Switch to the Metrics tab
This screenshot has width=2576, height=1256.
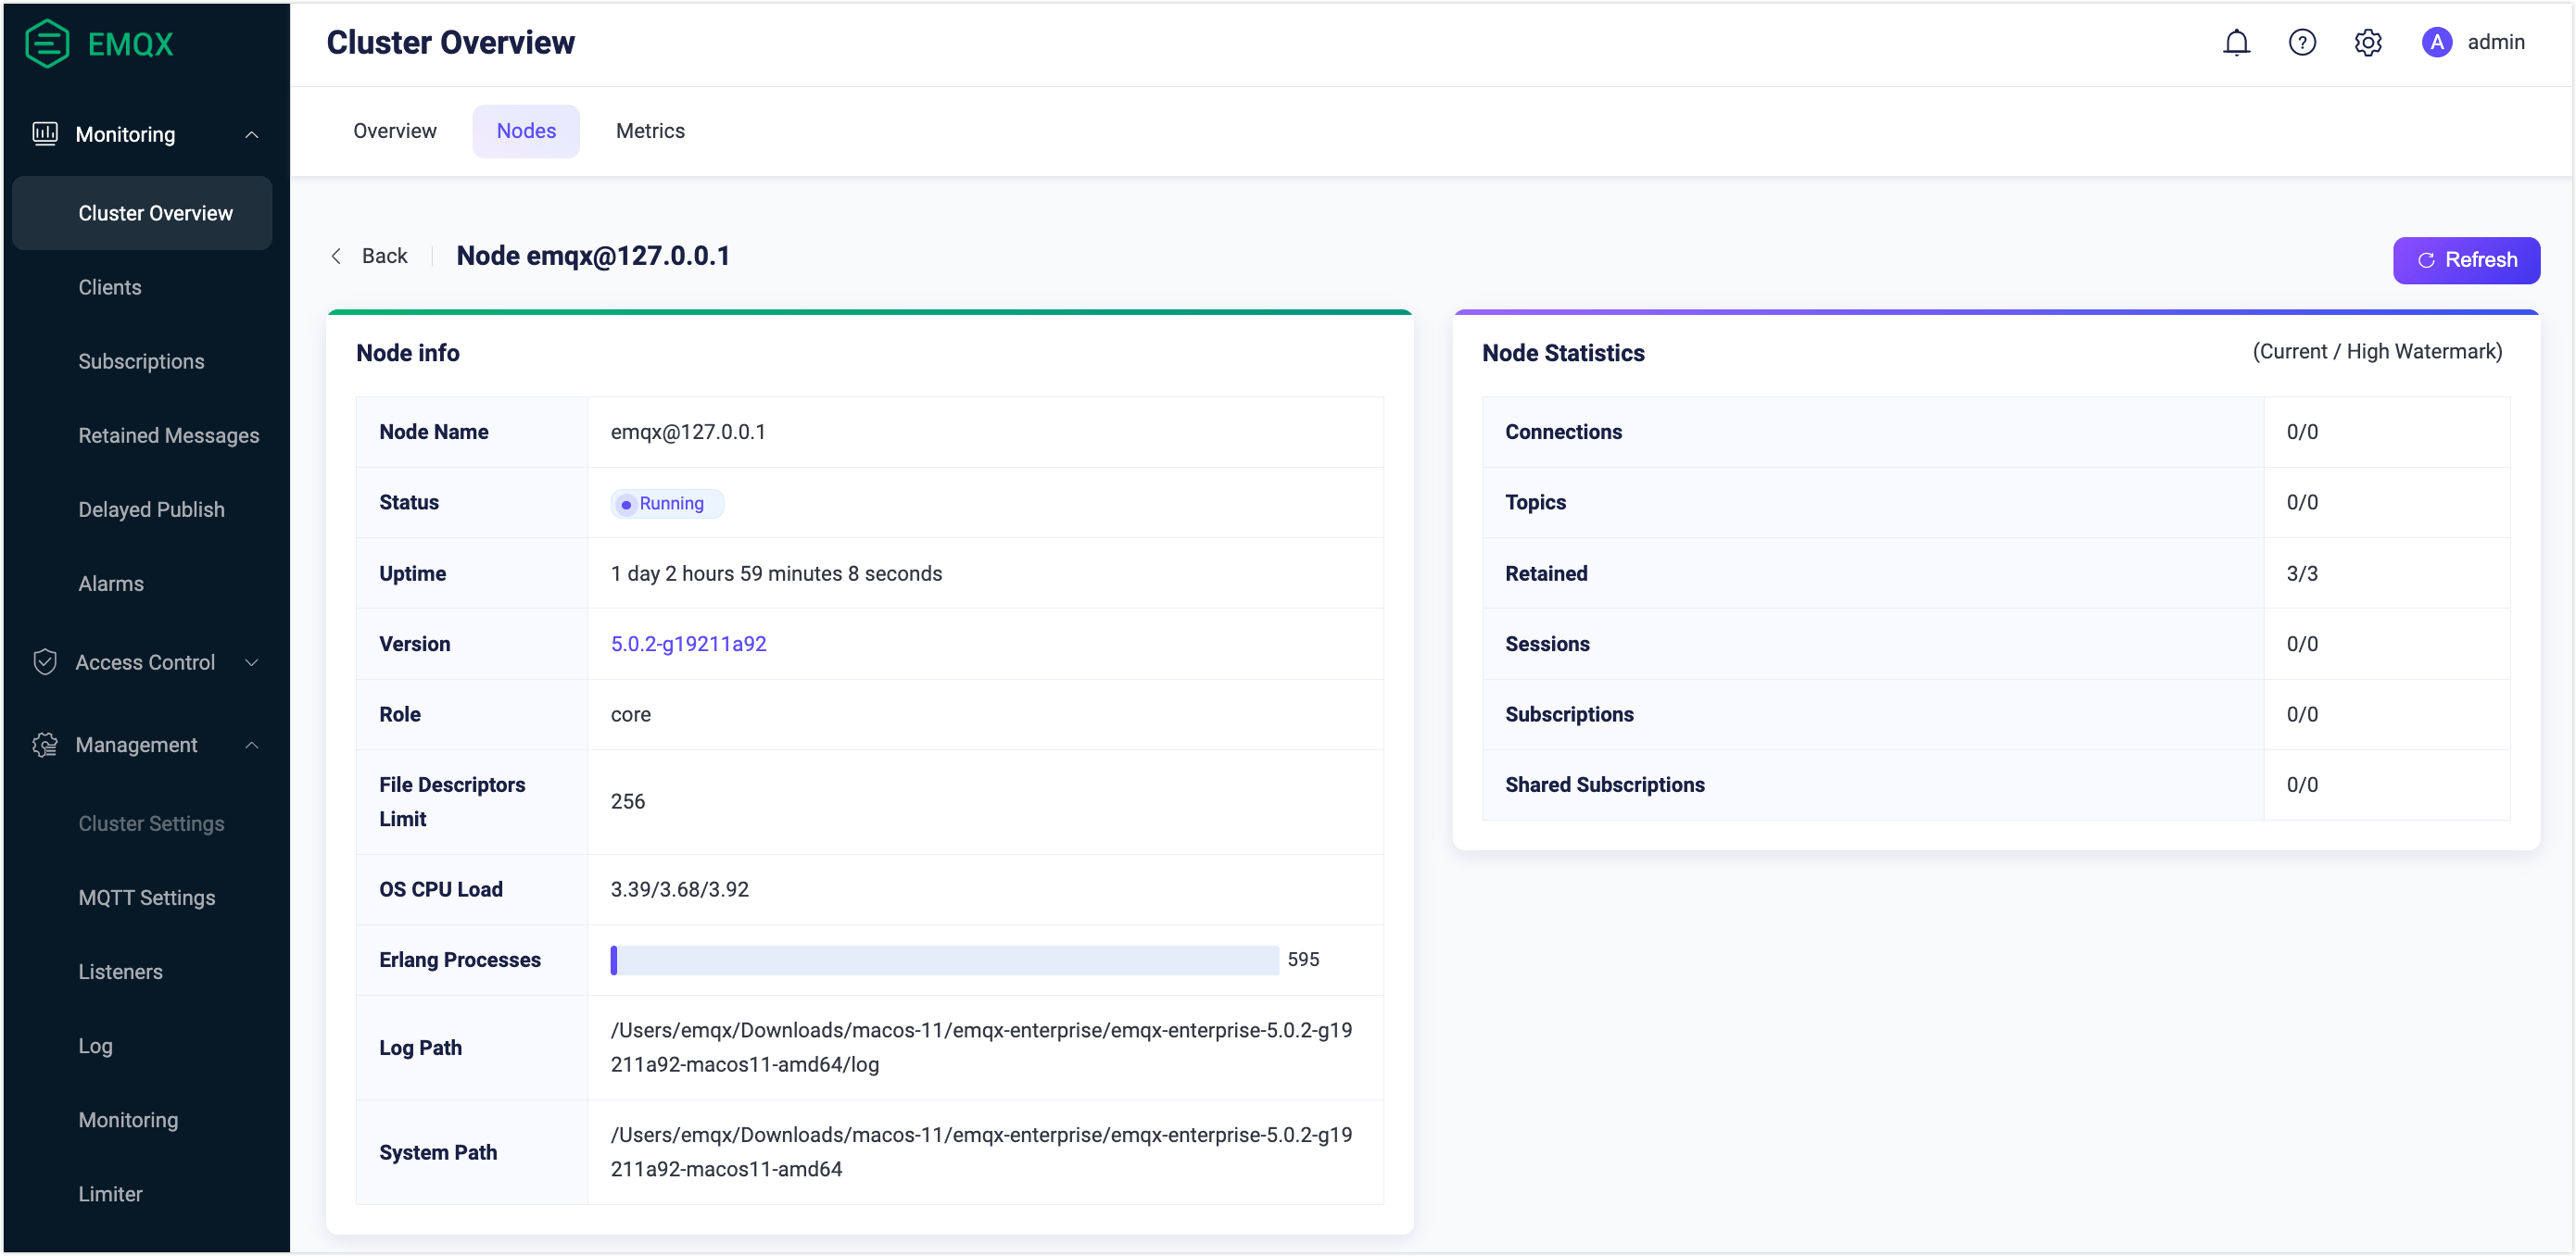[650, 131]
